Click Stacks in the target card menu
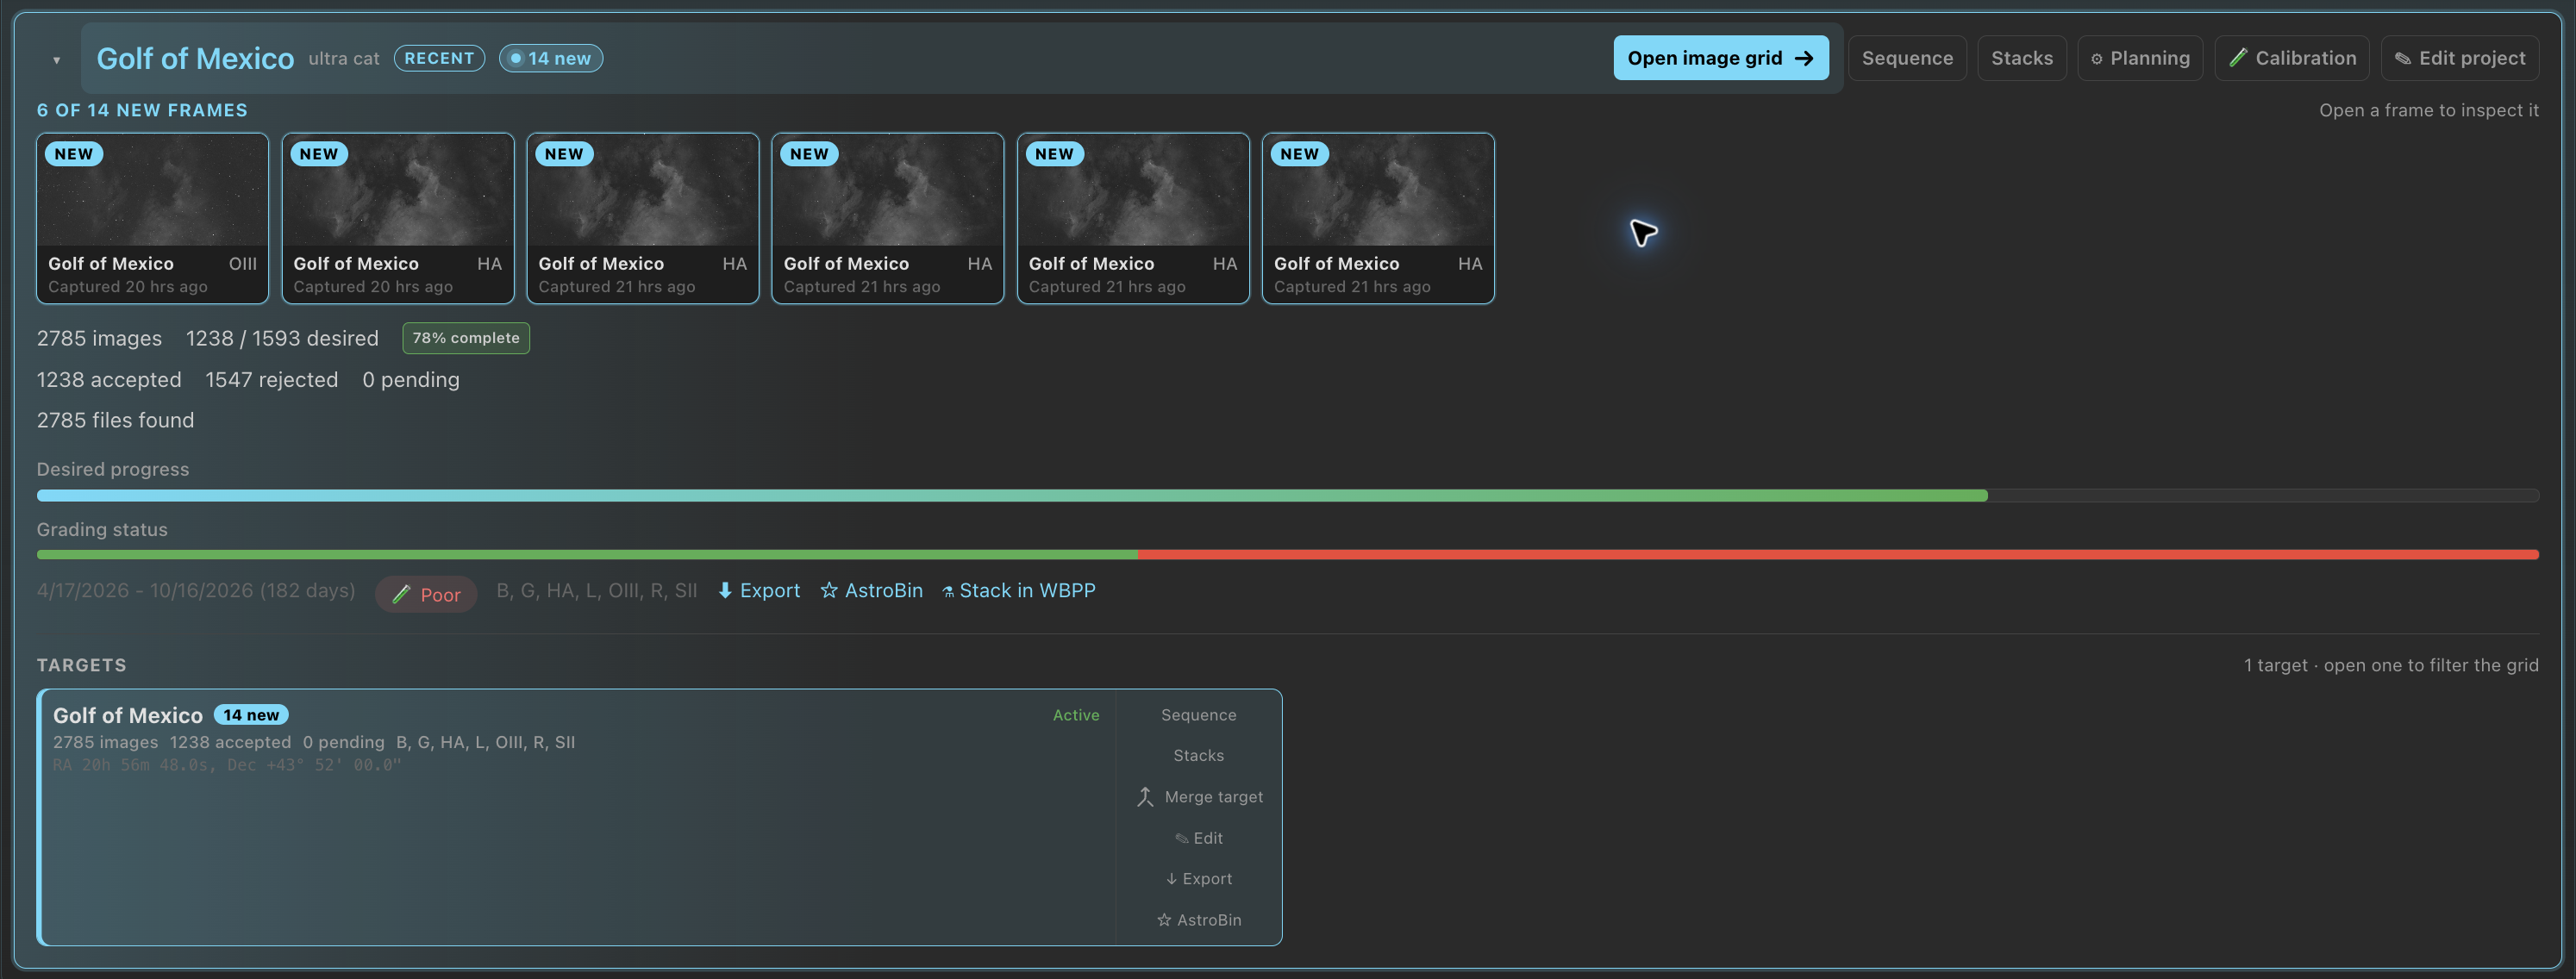This screenshot has height=979, width=2576. (1198, 755)
